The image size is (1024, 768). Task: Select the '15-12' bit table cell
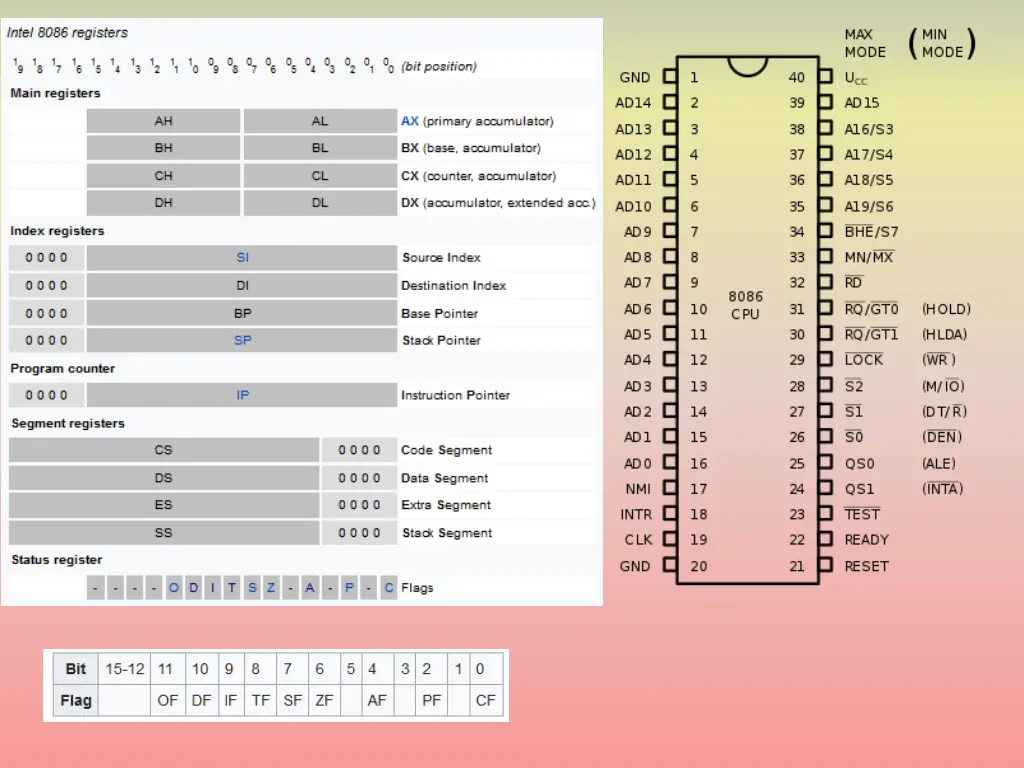(125, 669)
